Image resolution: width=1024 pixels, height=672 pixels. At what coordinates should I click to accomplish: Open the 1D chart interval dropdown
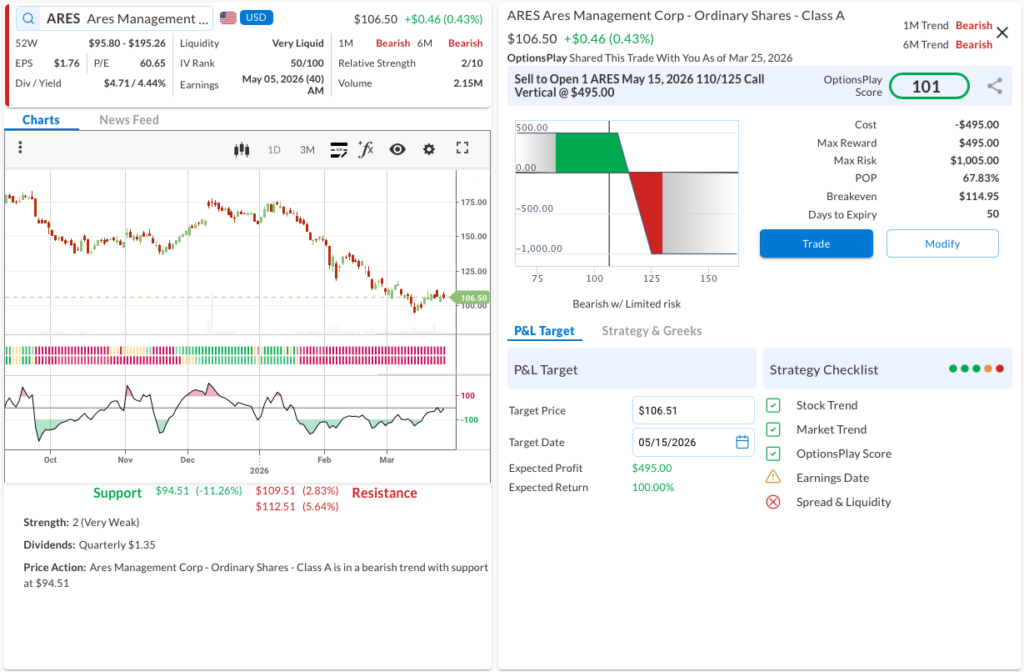tap(274, 150)
